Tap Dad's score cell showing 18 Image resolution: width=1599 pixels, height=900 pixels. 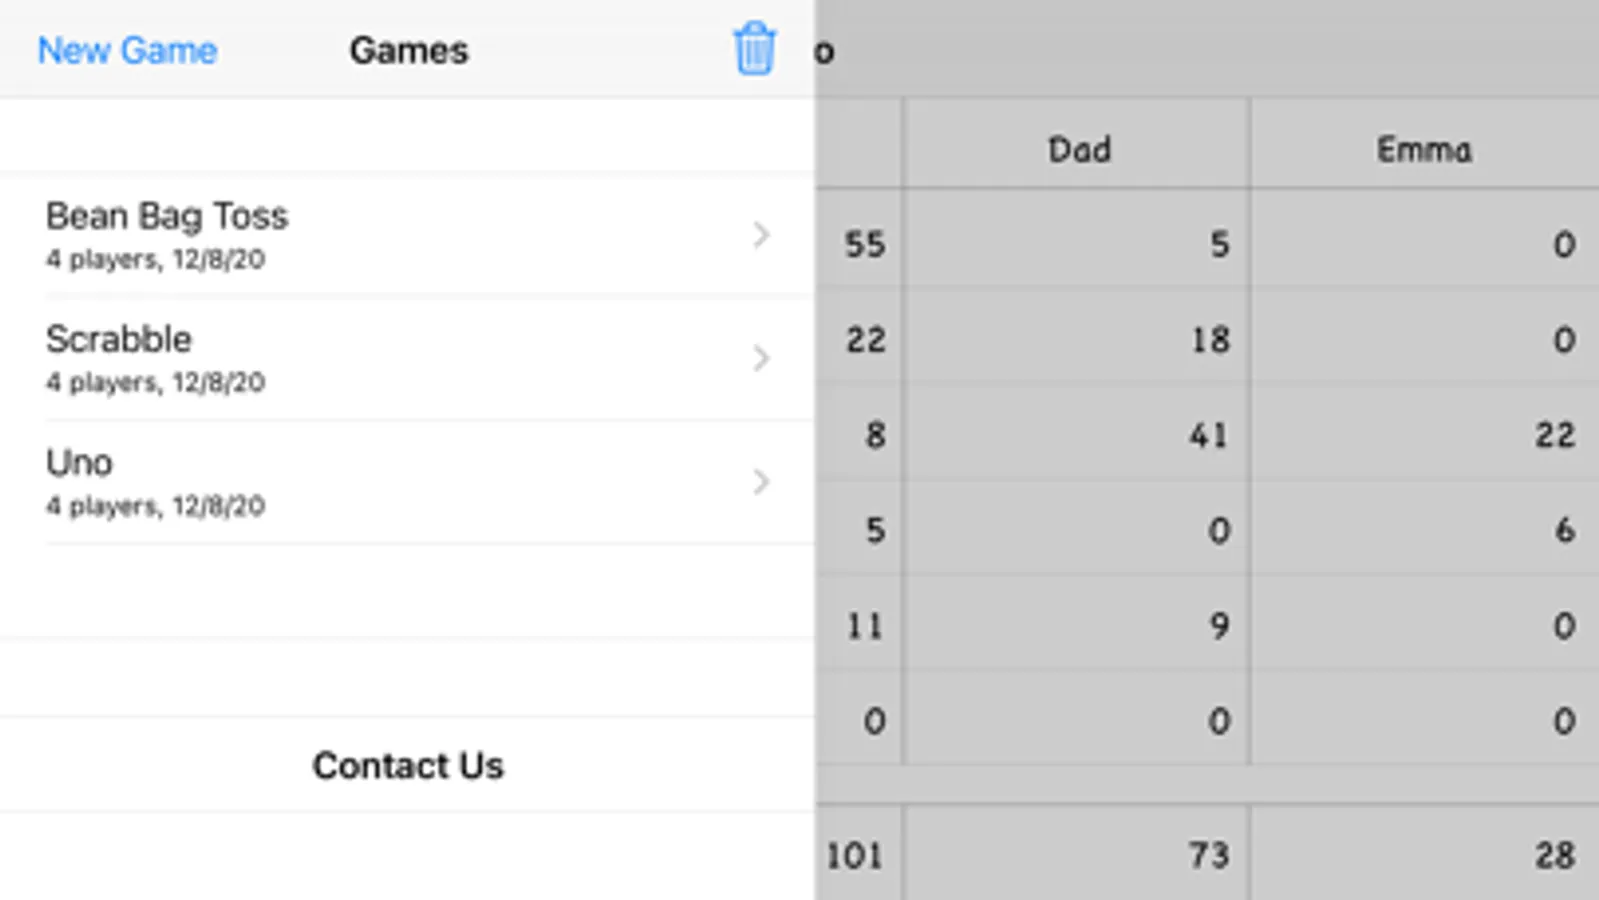click(1078, 340)
